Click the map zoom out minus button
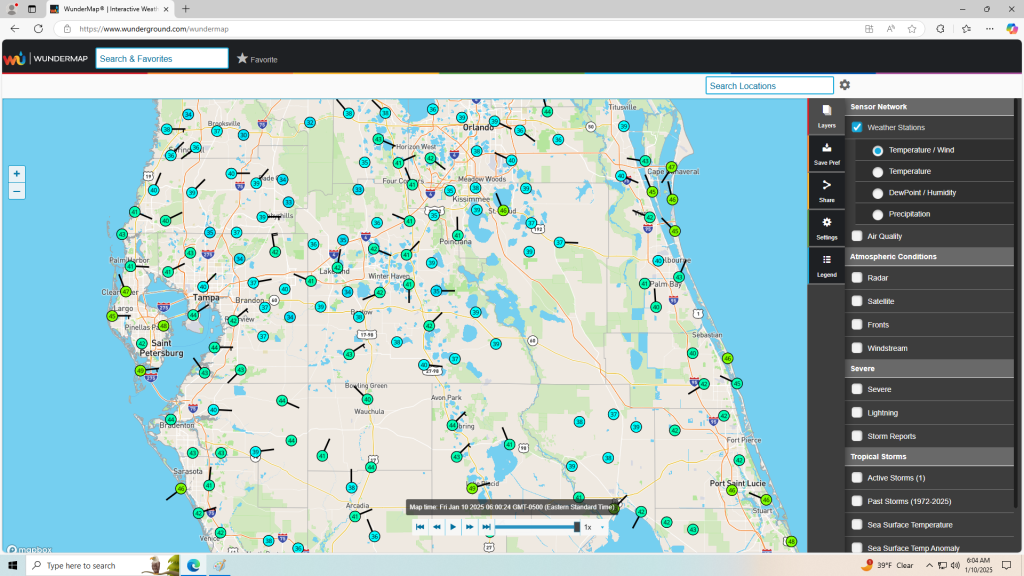The height and width of the screenshot is (576, 1024). 16,190
